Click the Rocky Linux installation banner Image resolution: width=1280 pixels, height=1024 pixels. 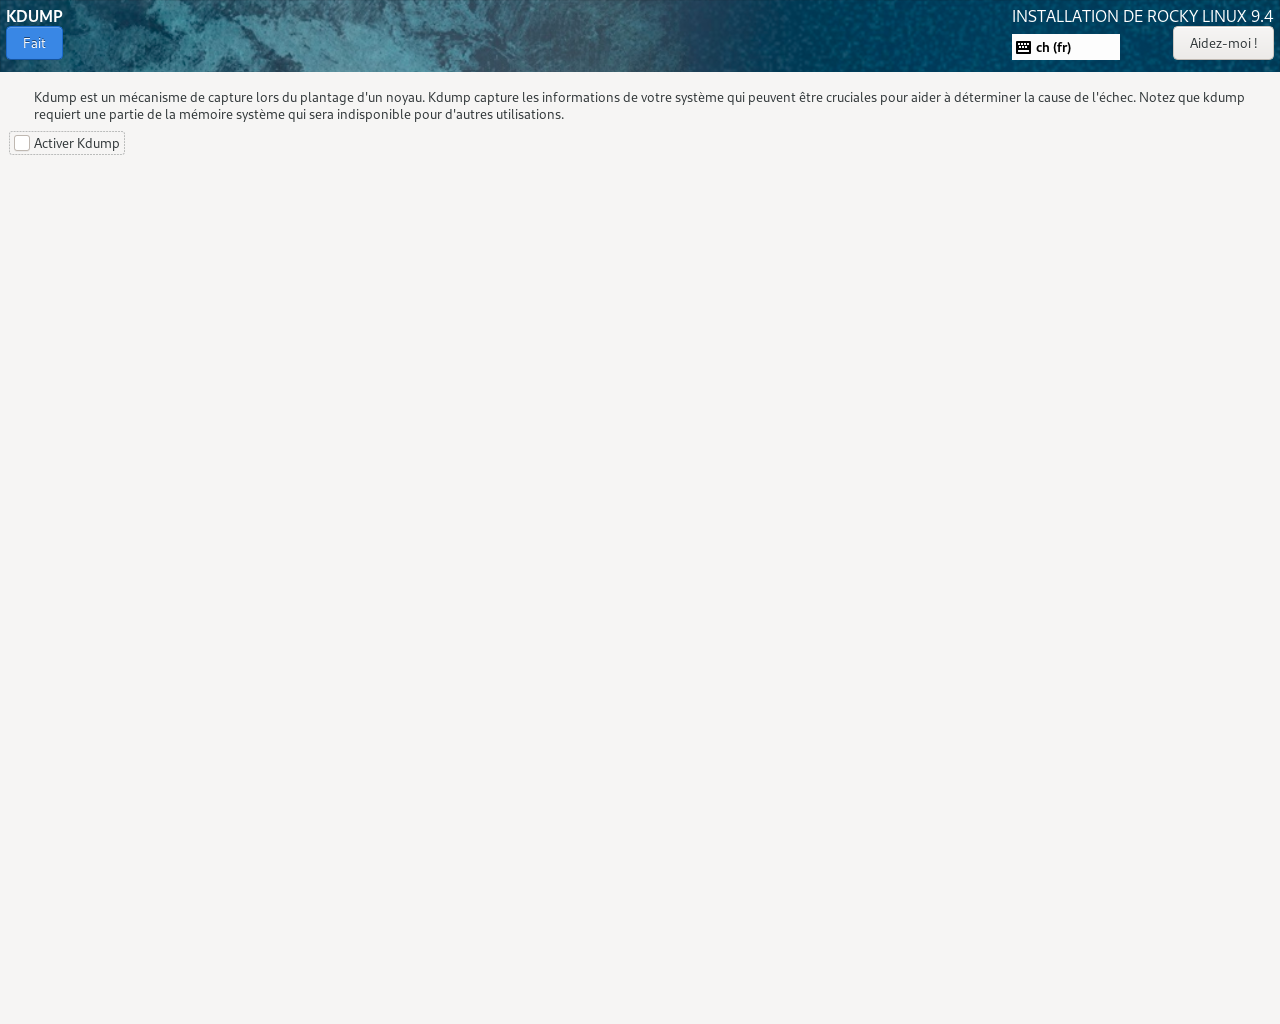coord(1142,14)
